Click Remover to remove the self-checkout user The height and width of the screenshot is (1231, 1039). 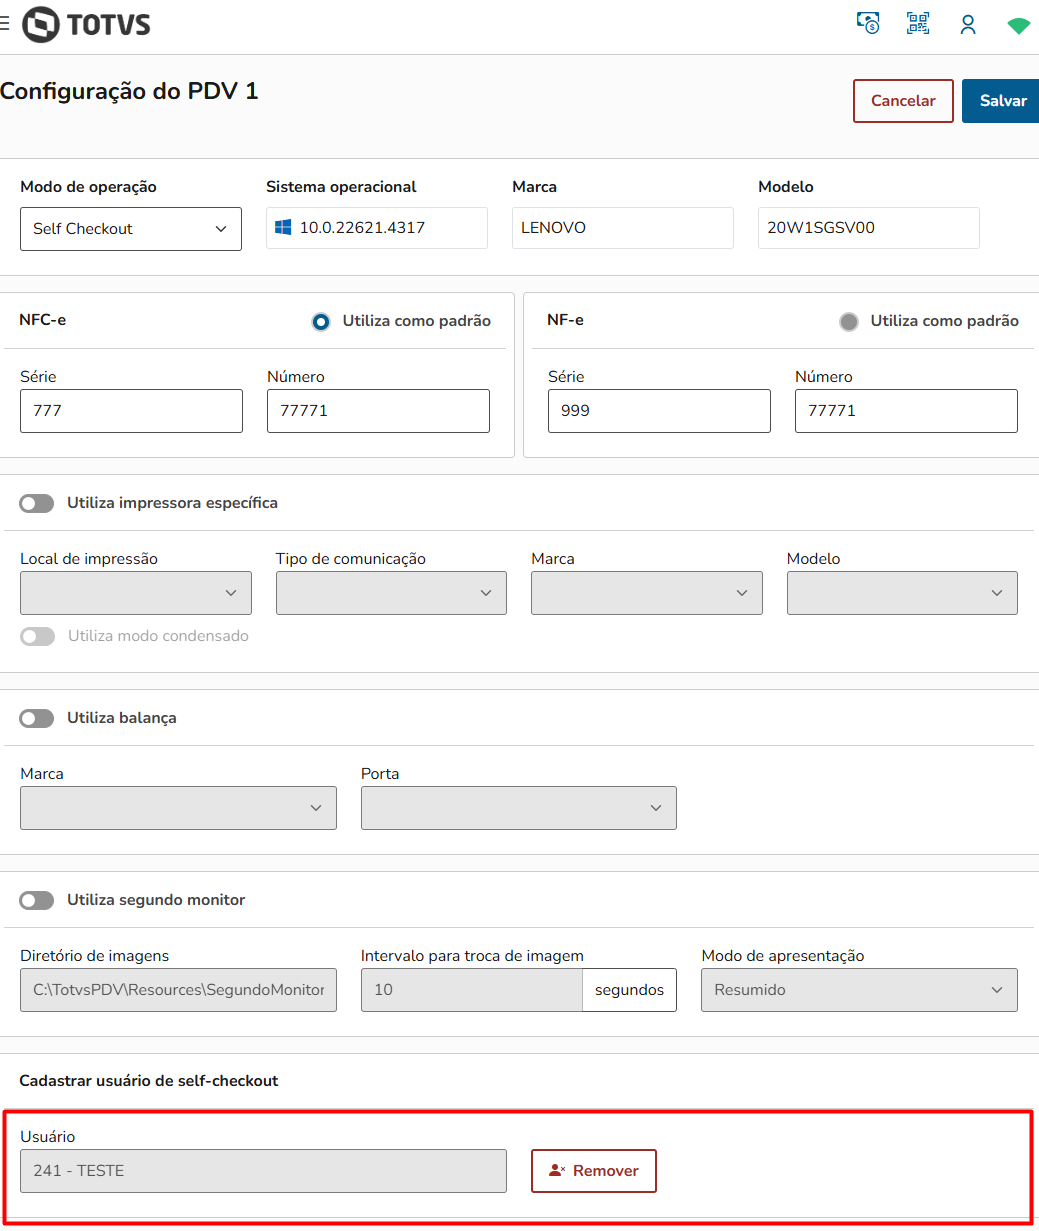pyautogui.click(x=593, y=1171)
